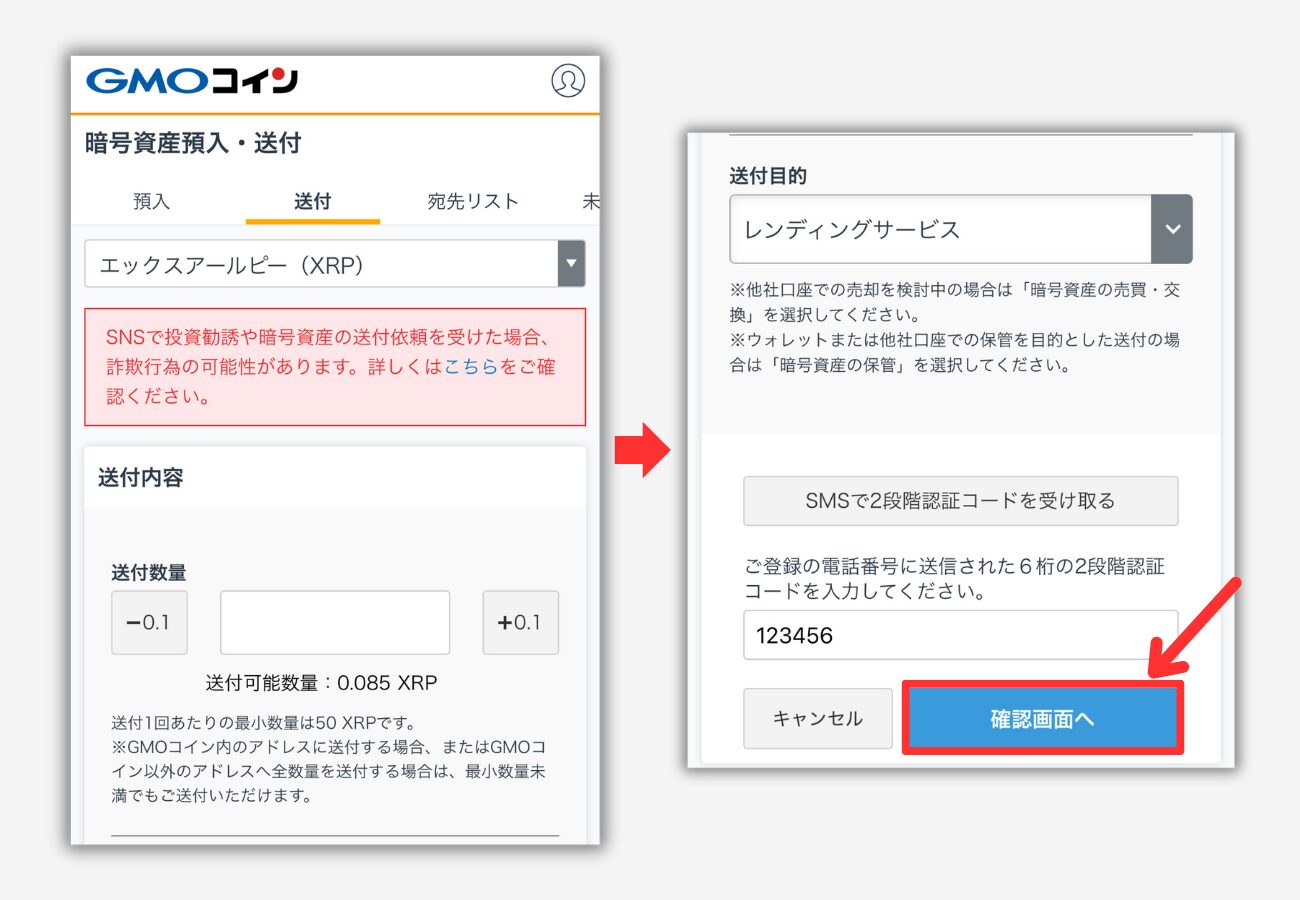Click the 送付可能数量：0.085 XRP text
Screen dimensions: 1300x900
point(322,684)
